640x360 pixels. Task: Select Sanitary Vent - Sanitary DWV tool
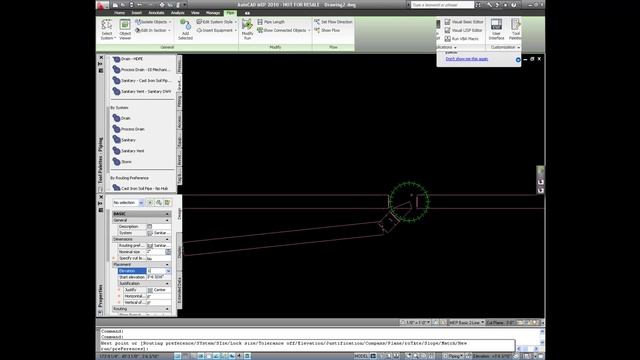click(x=142, y=91)
